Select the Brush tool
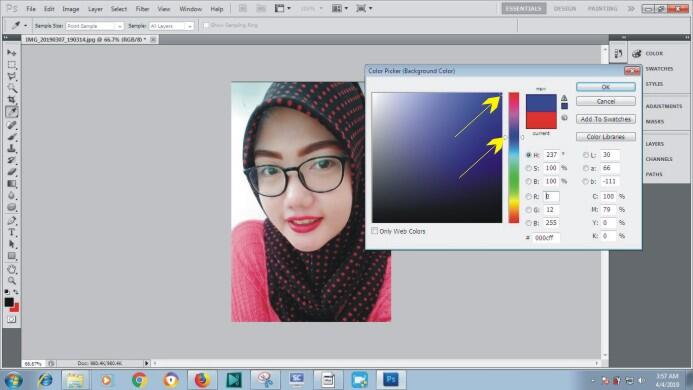This screenshot has height=390, width=693. point(11,137)
